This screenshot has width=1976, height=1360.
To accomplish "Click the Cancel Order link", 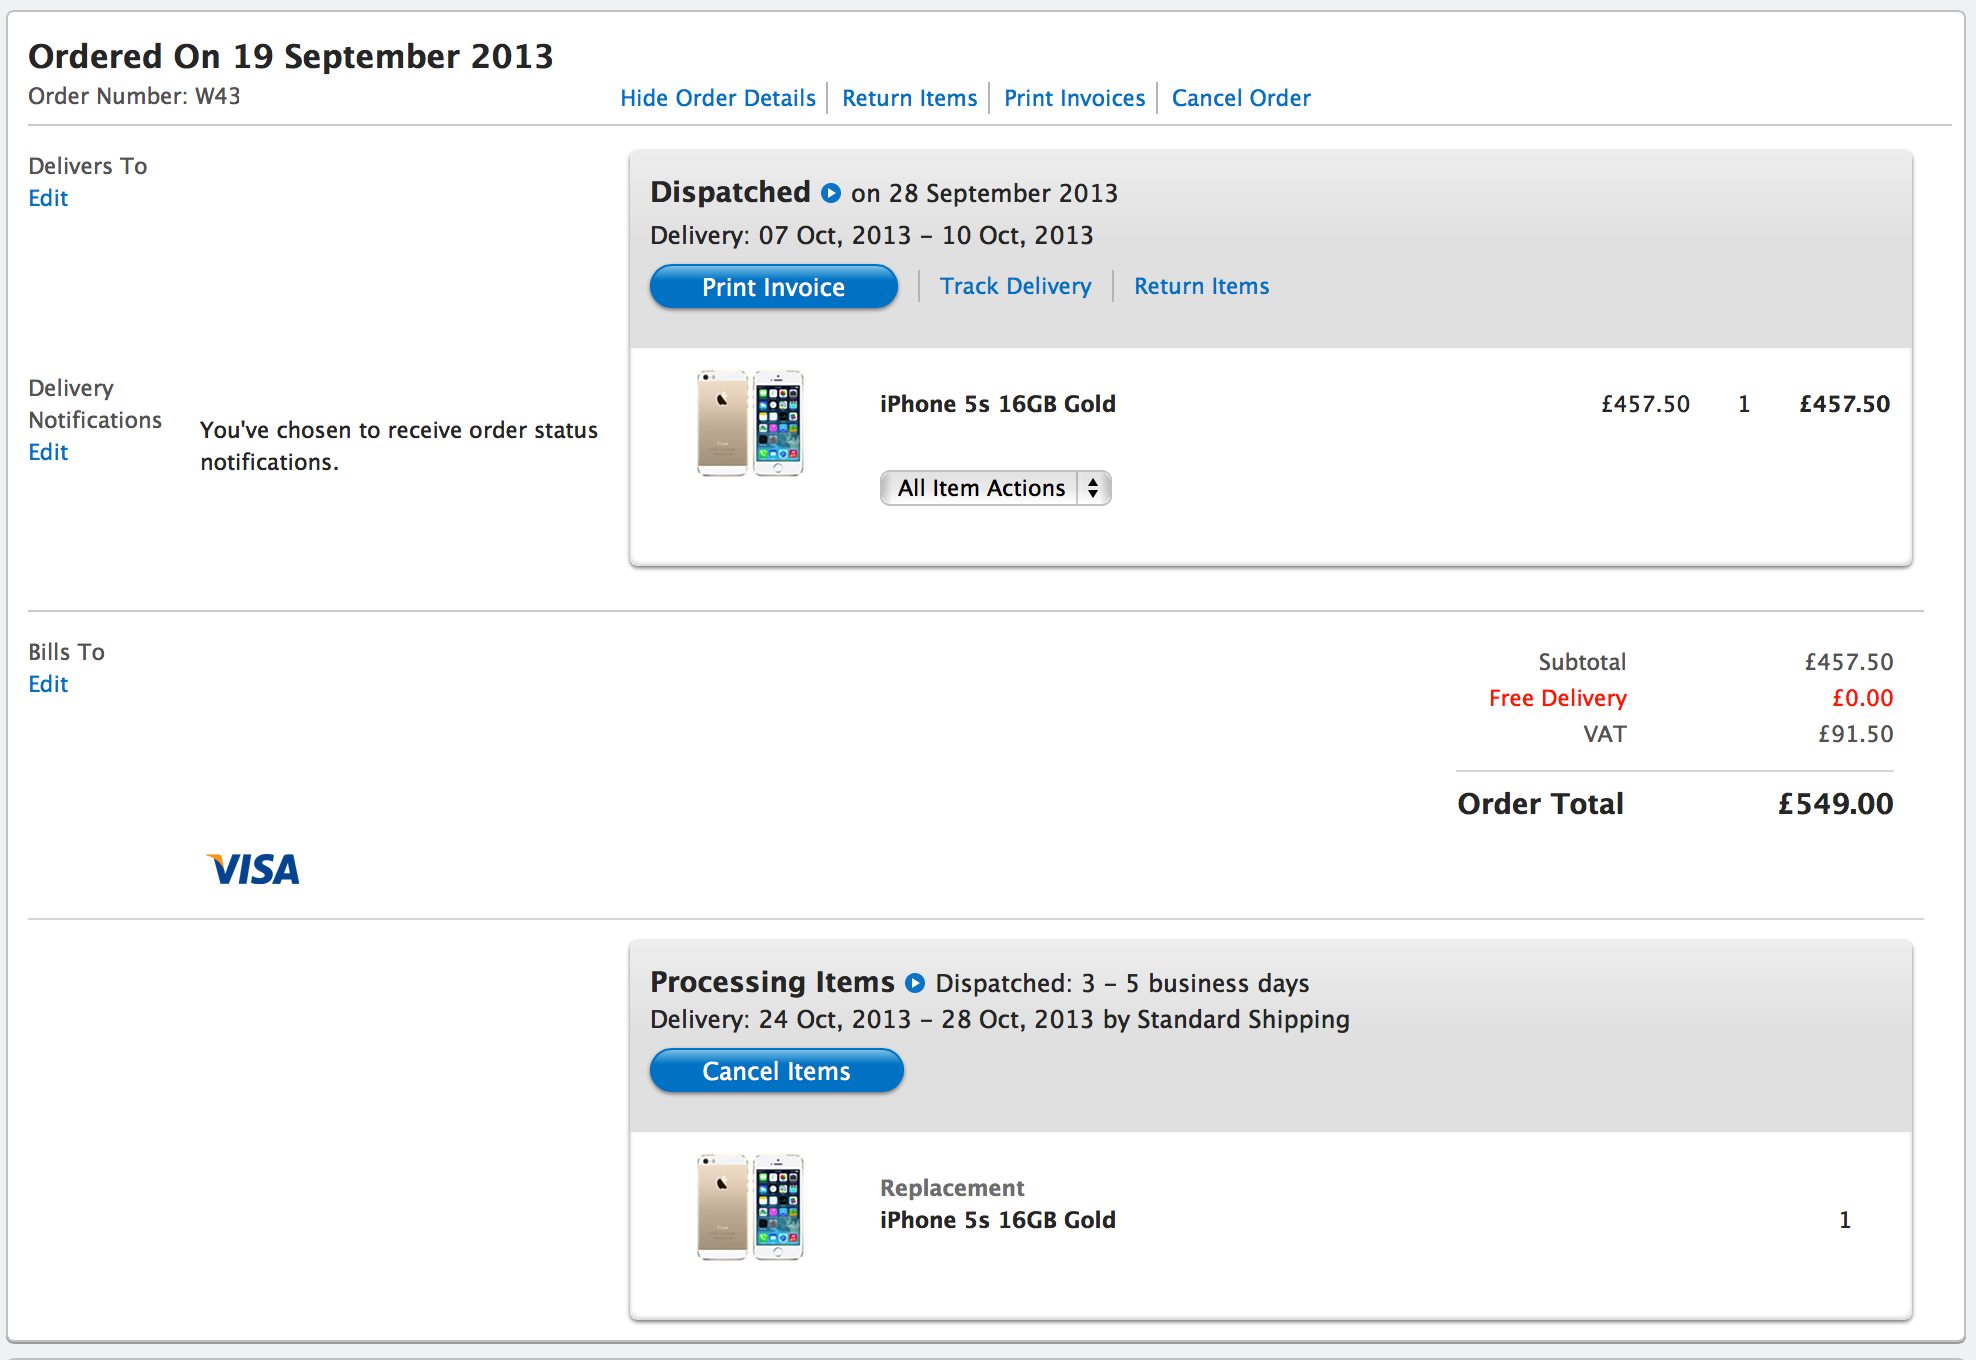I will 1240,98.
